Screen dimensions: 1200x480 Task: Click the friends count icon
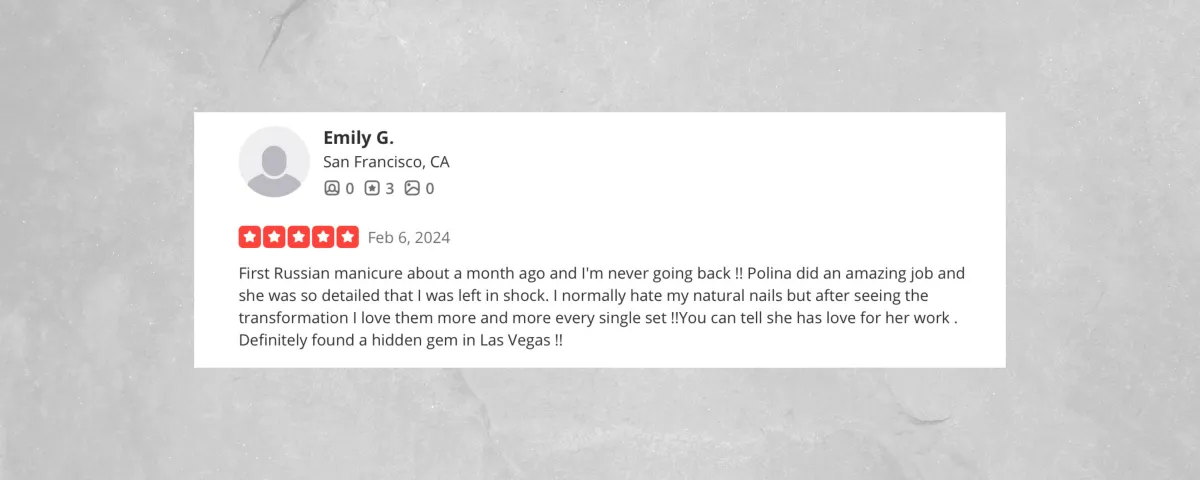332,188
